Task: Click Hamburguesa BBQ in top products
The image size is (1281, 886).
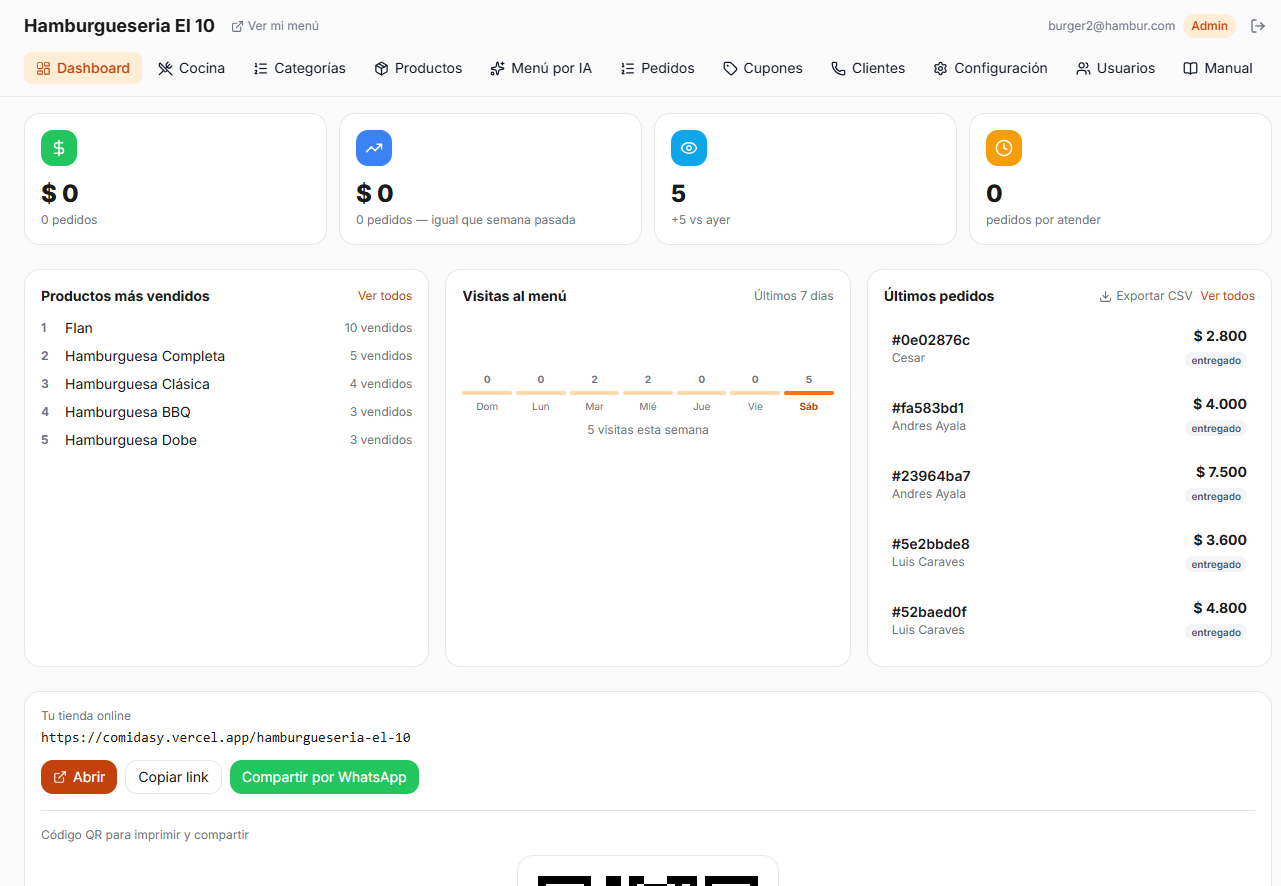Action: coord(226,412)
